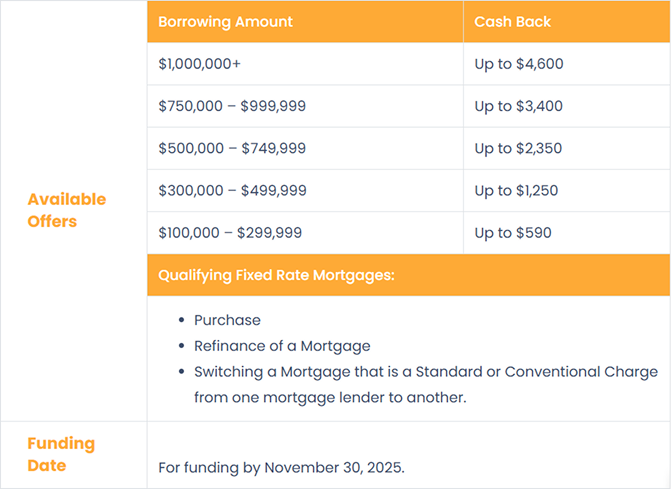
Task: Click the Cash Back column header
Action: click(x=512, y=21)
